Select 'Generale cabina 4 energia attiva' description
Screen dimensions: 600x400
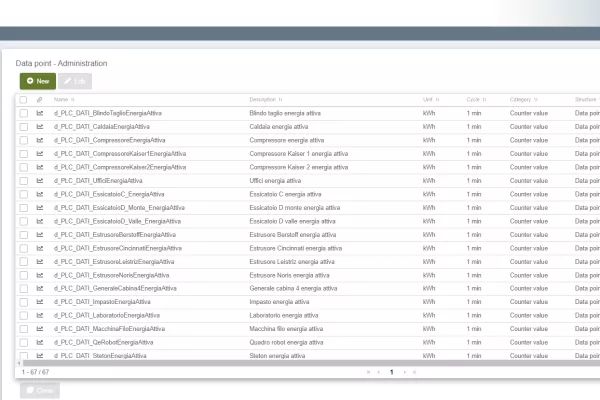[x=293, y=289]
